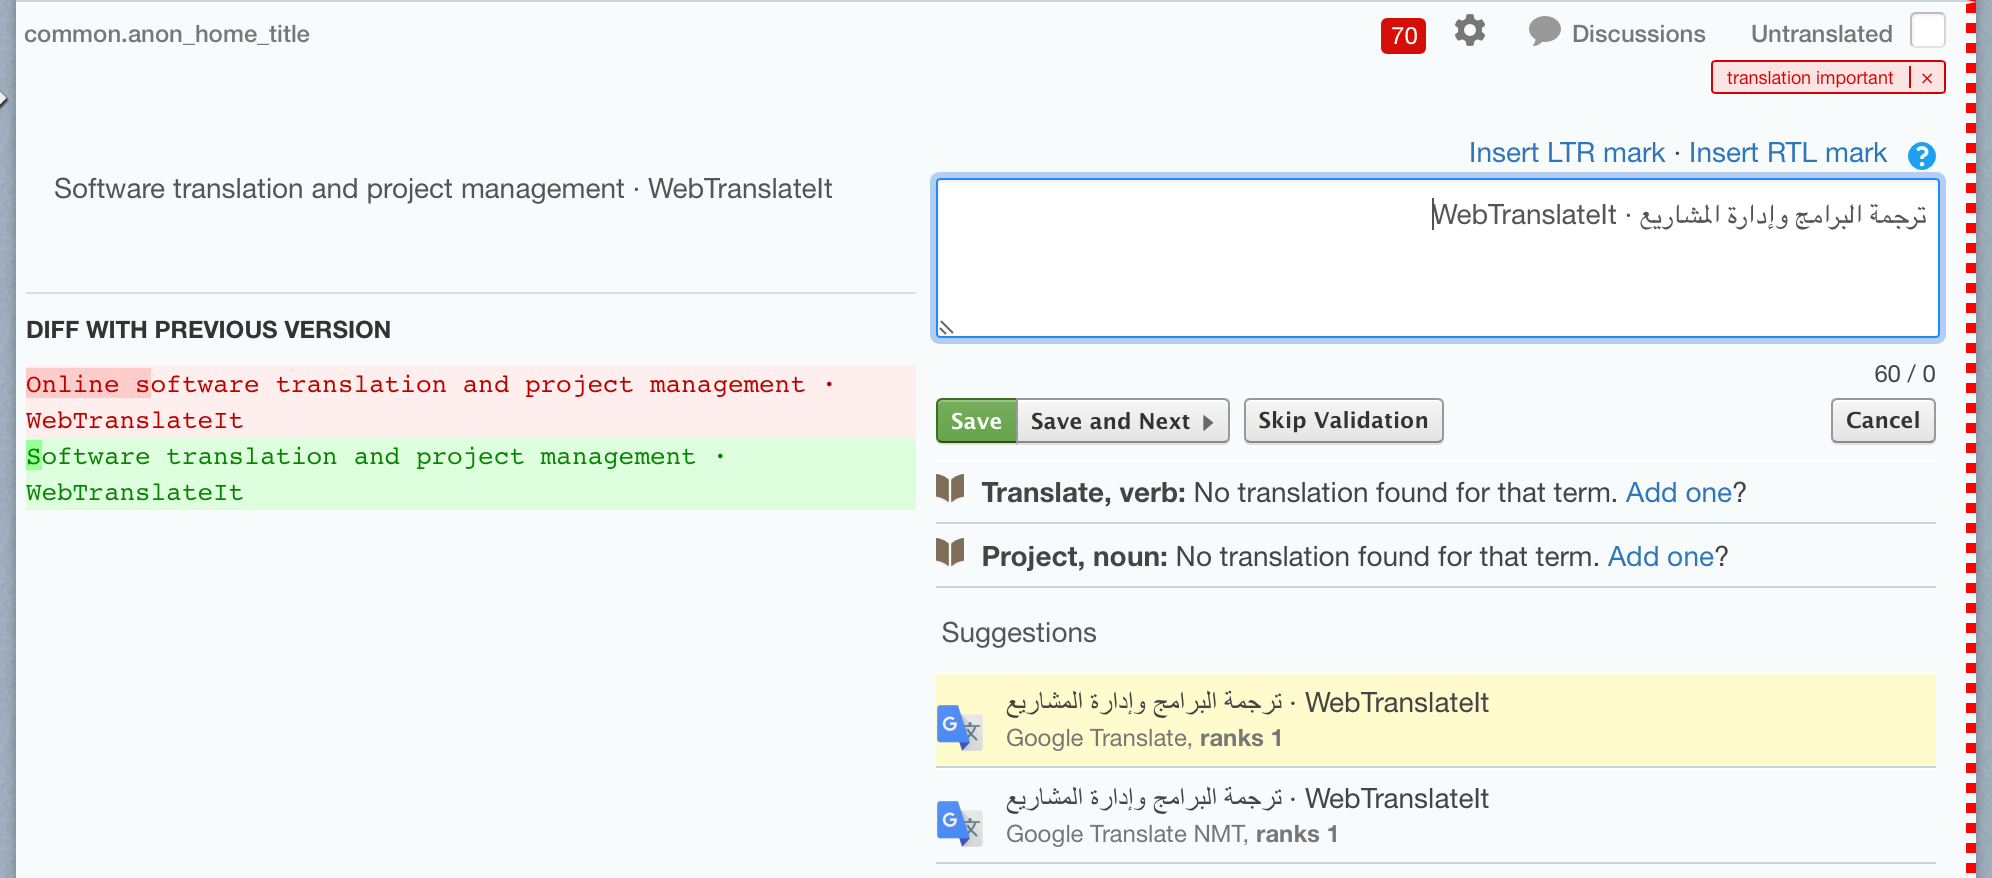
Task: Click the text box resize handle
Action: [x=946, y=328]
